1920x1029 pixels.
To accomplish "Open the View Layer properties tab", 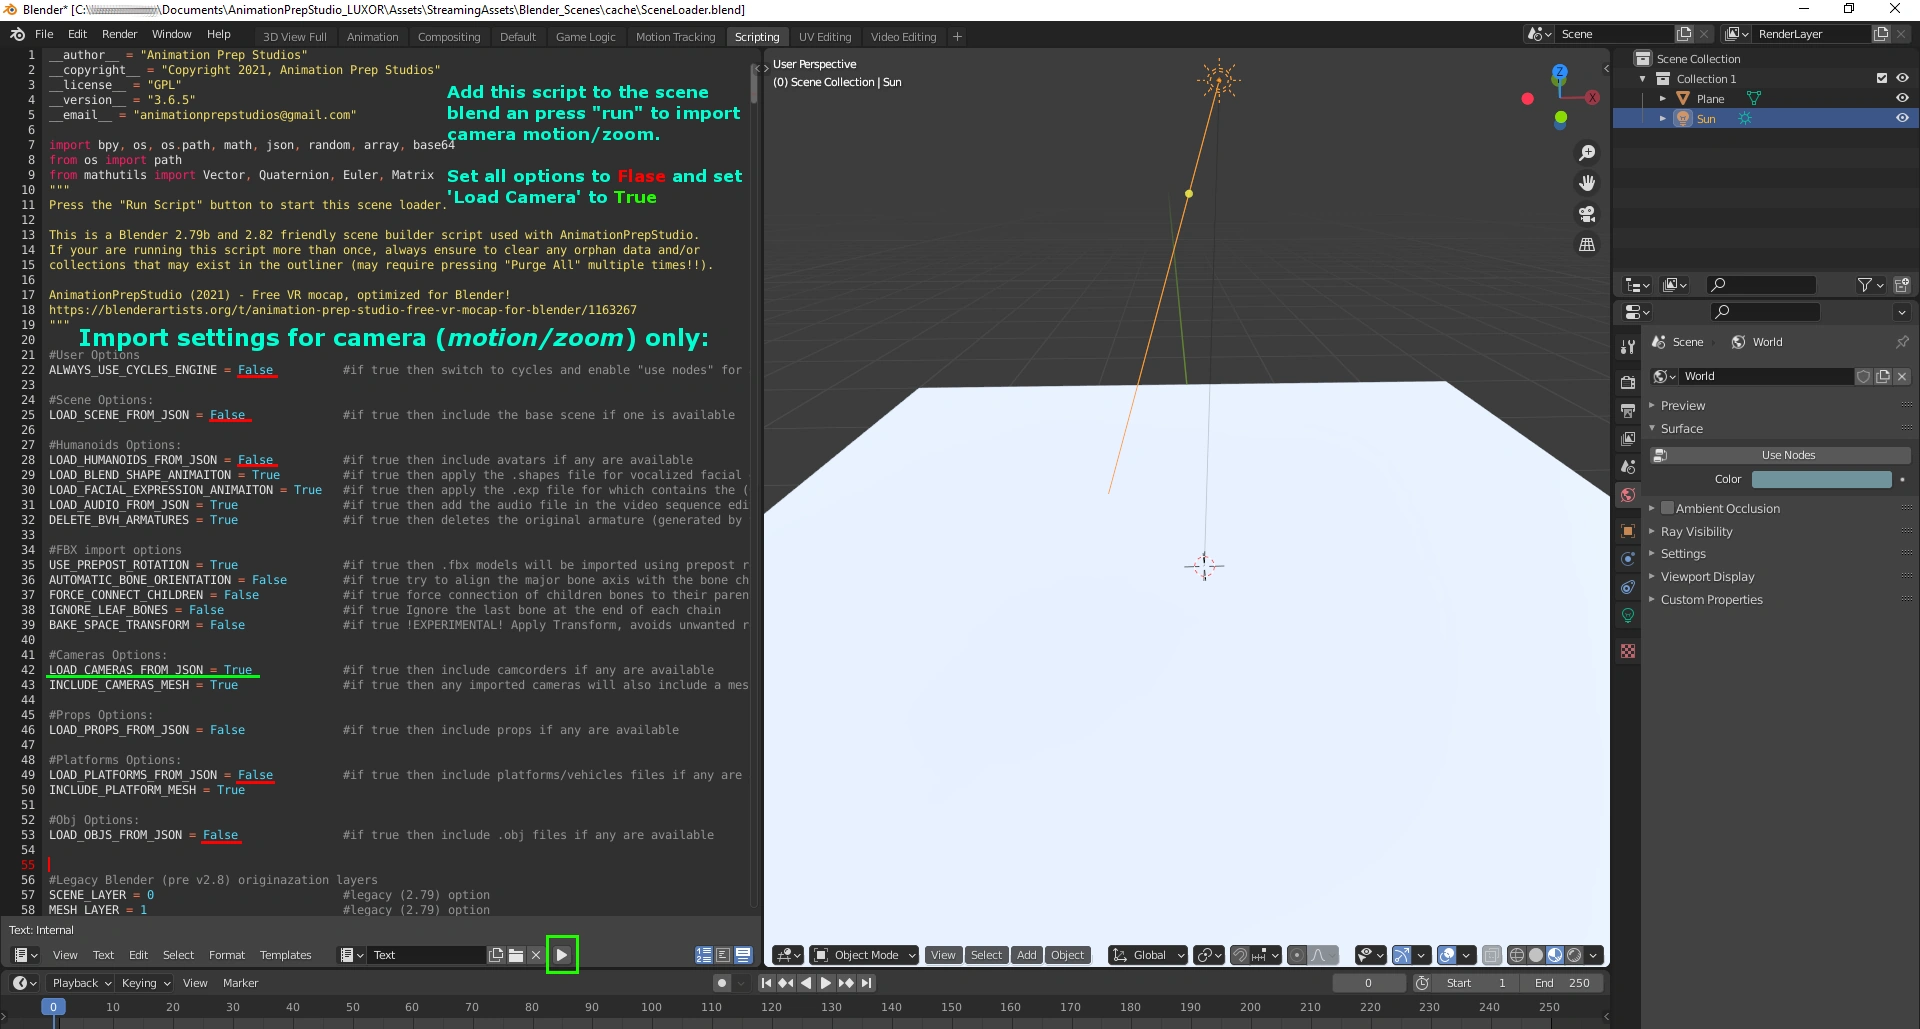I will 1628,438.
